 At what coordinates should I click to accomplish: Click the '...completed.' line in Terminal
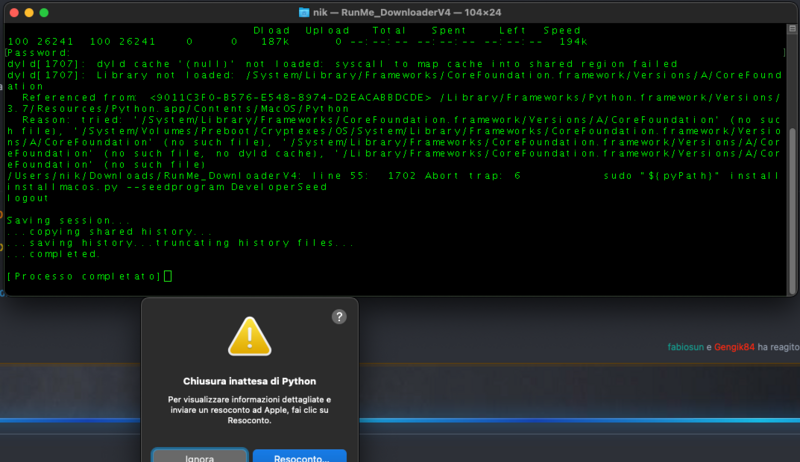click(x=54, y=254)
